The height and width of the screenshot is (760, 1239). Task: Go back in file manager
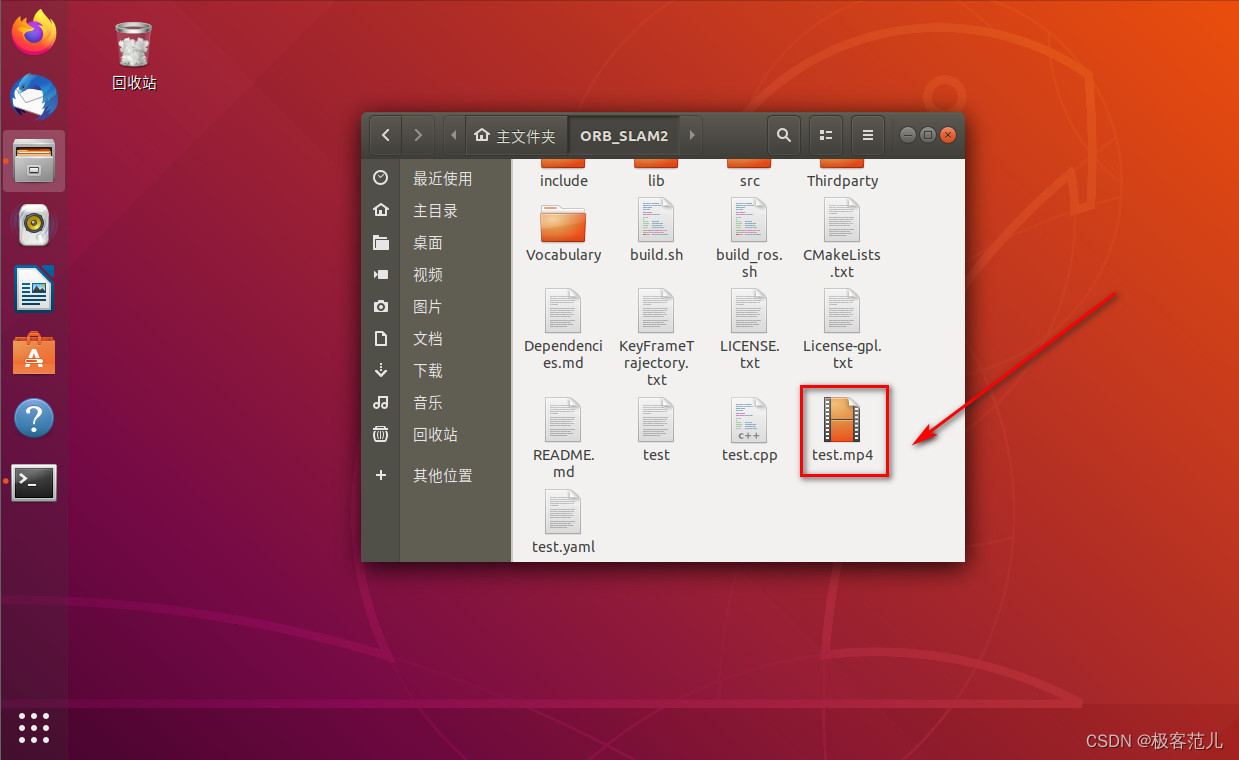click(386, 135)
